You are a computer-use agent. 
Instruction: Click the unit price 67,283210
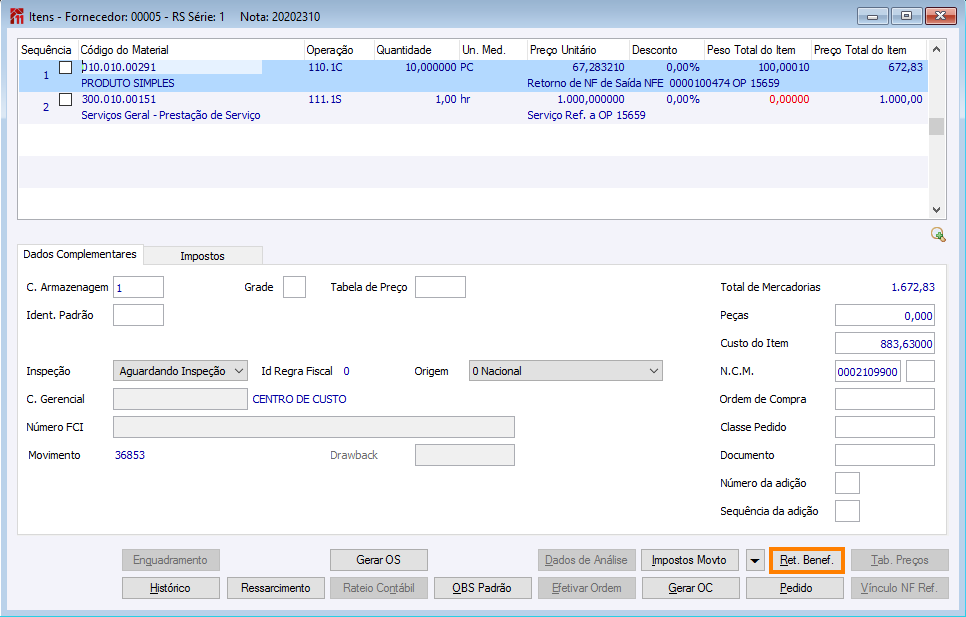pyautogui.click(x=598, y=67)
